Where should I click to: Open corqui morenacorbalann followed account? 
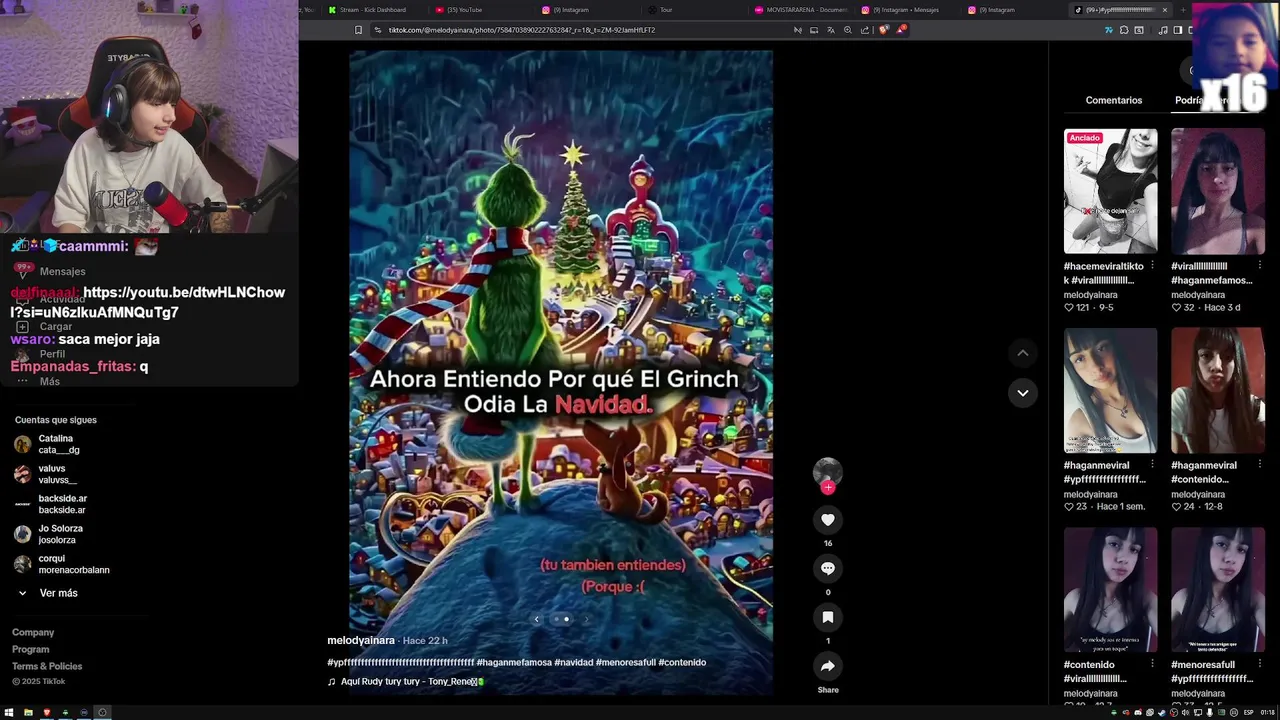coord(62,564)
